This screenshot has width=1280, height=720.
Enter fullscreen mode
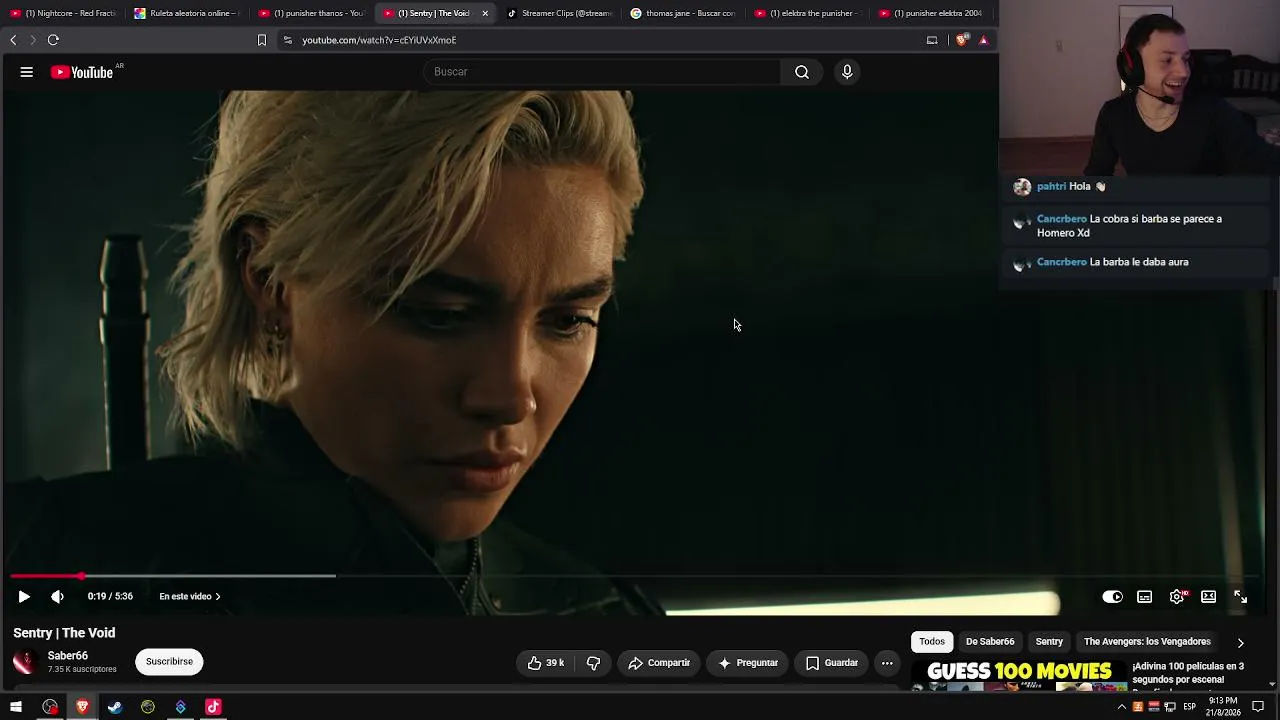point(1241,597)
